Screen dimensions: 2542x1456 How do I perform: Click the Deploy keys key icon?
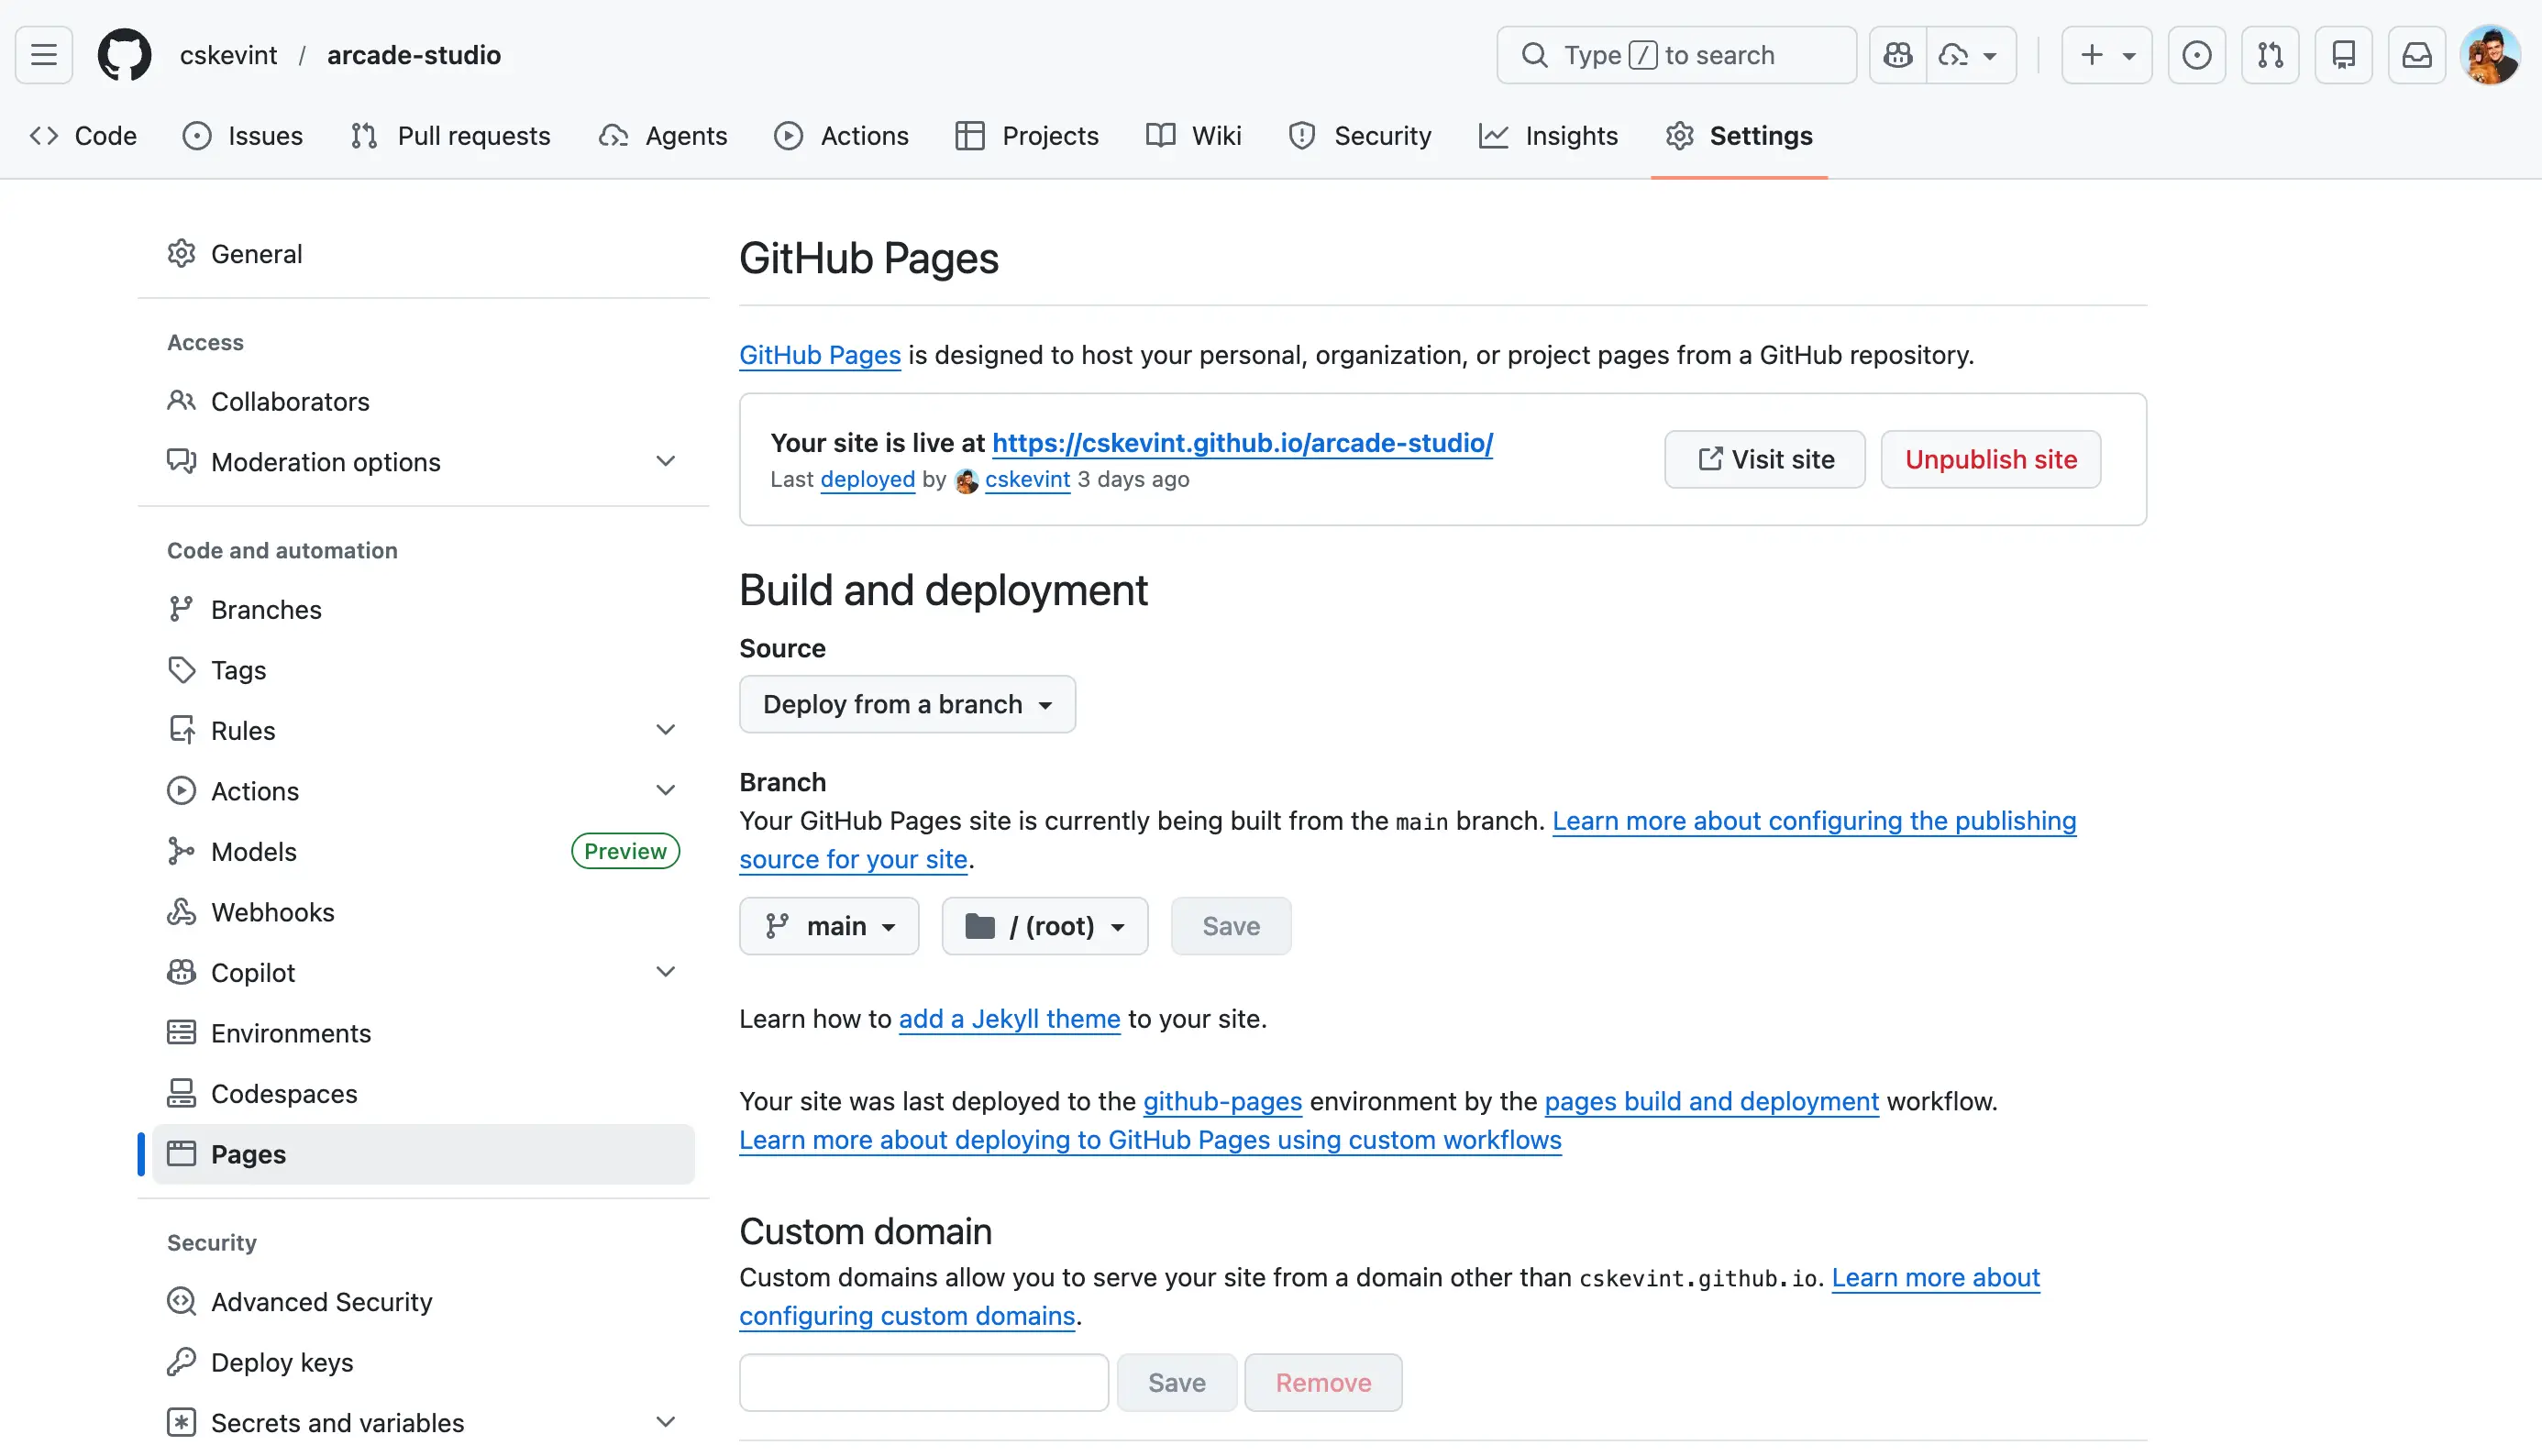coord(182,1362)
